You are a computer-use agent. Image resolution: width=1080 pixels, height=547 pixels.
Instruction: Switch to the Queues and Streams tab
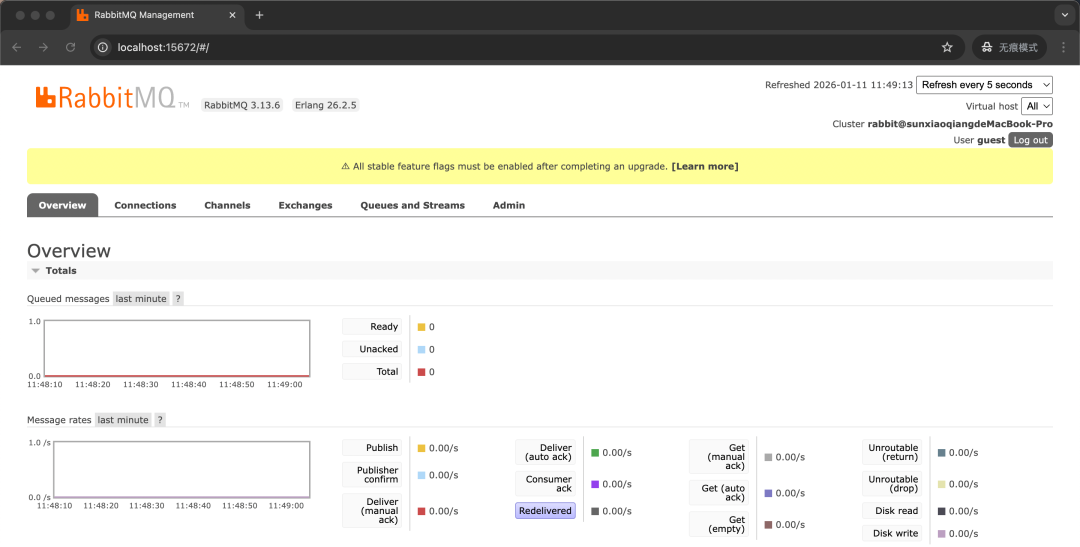(412, 205)
